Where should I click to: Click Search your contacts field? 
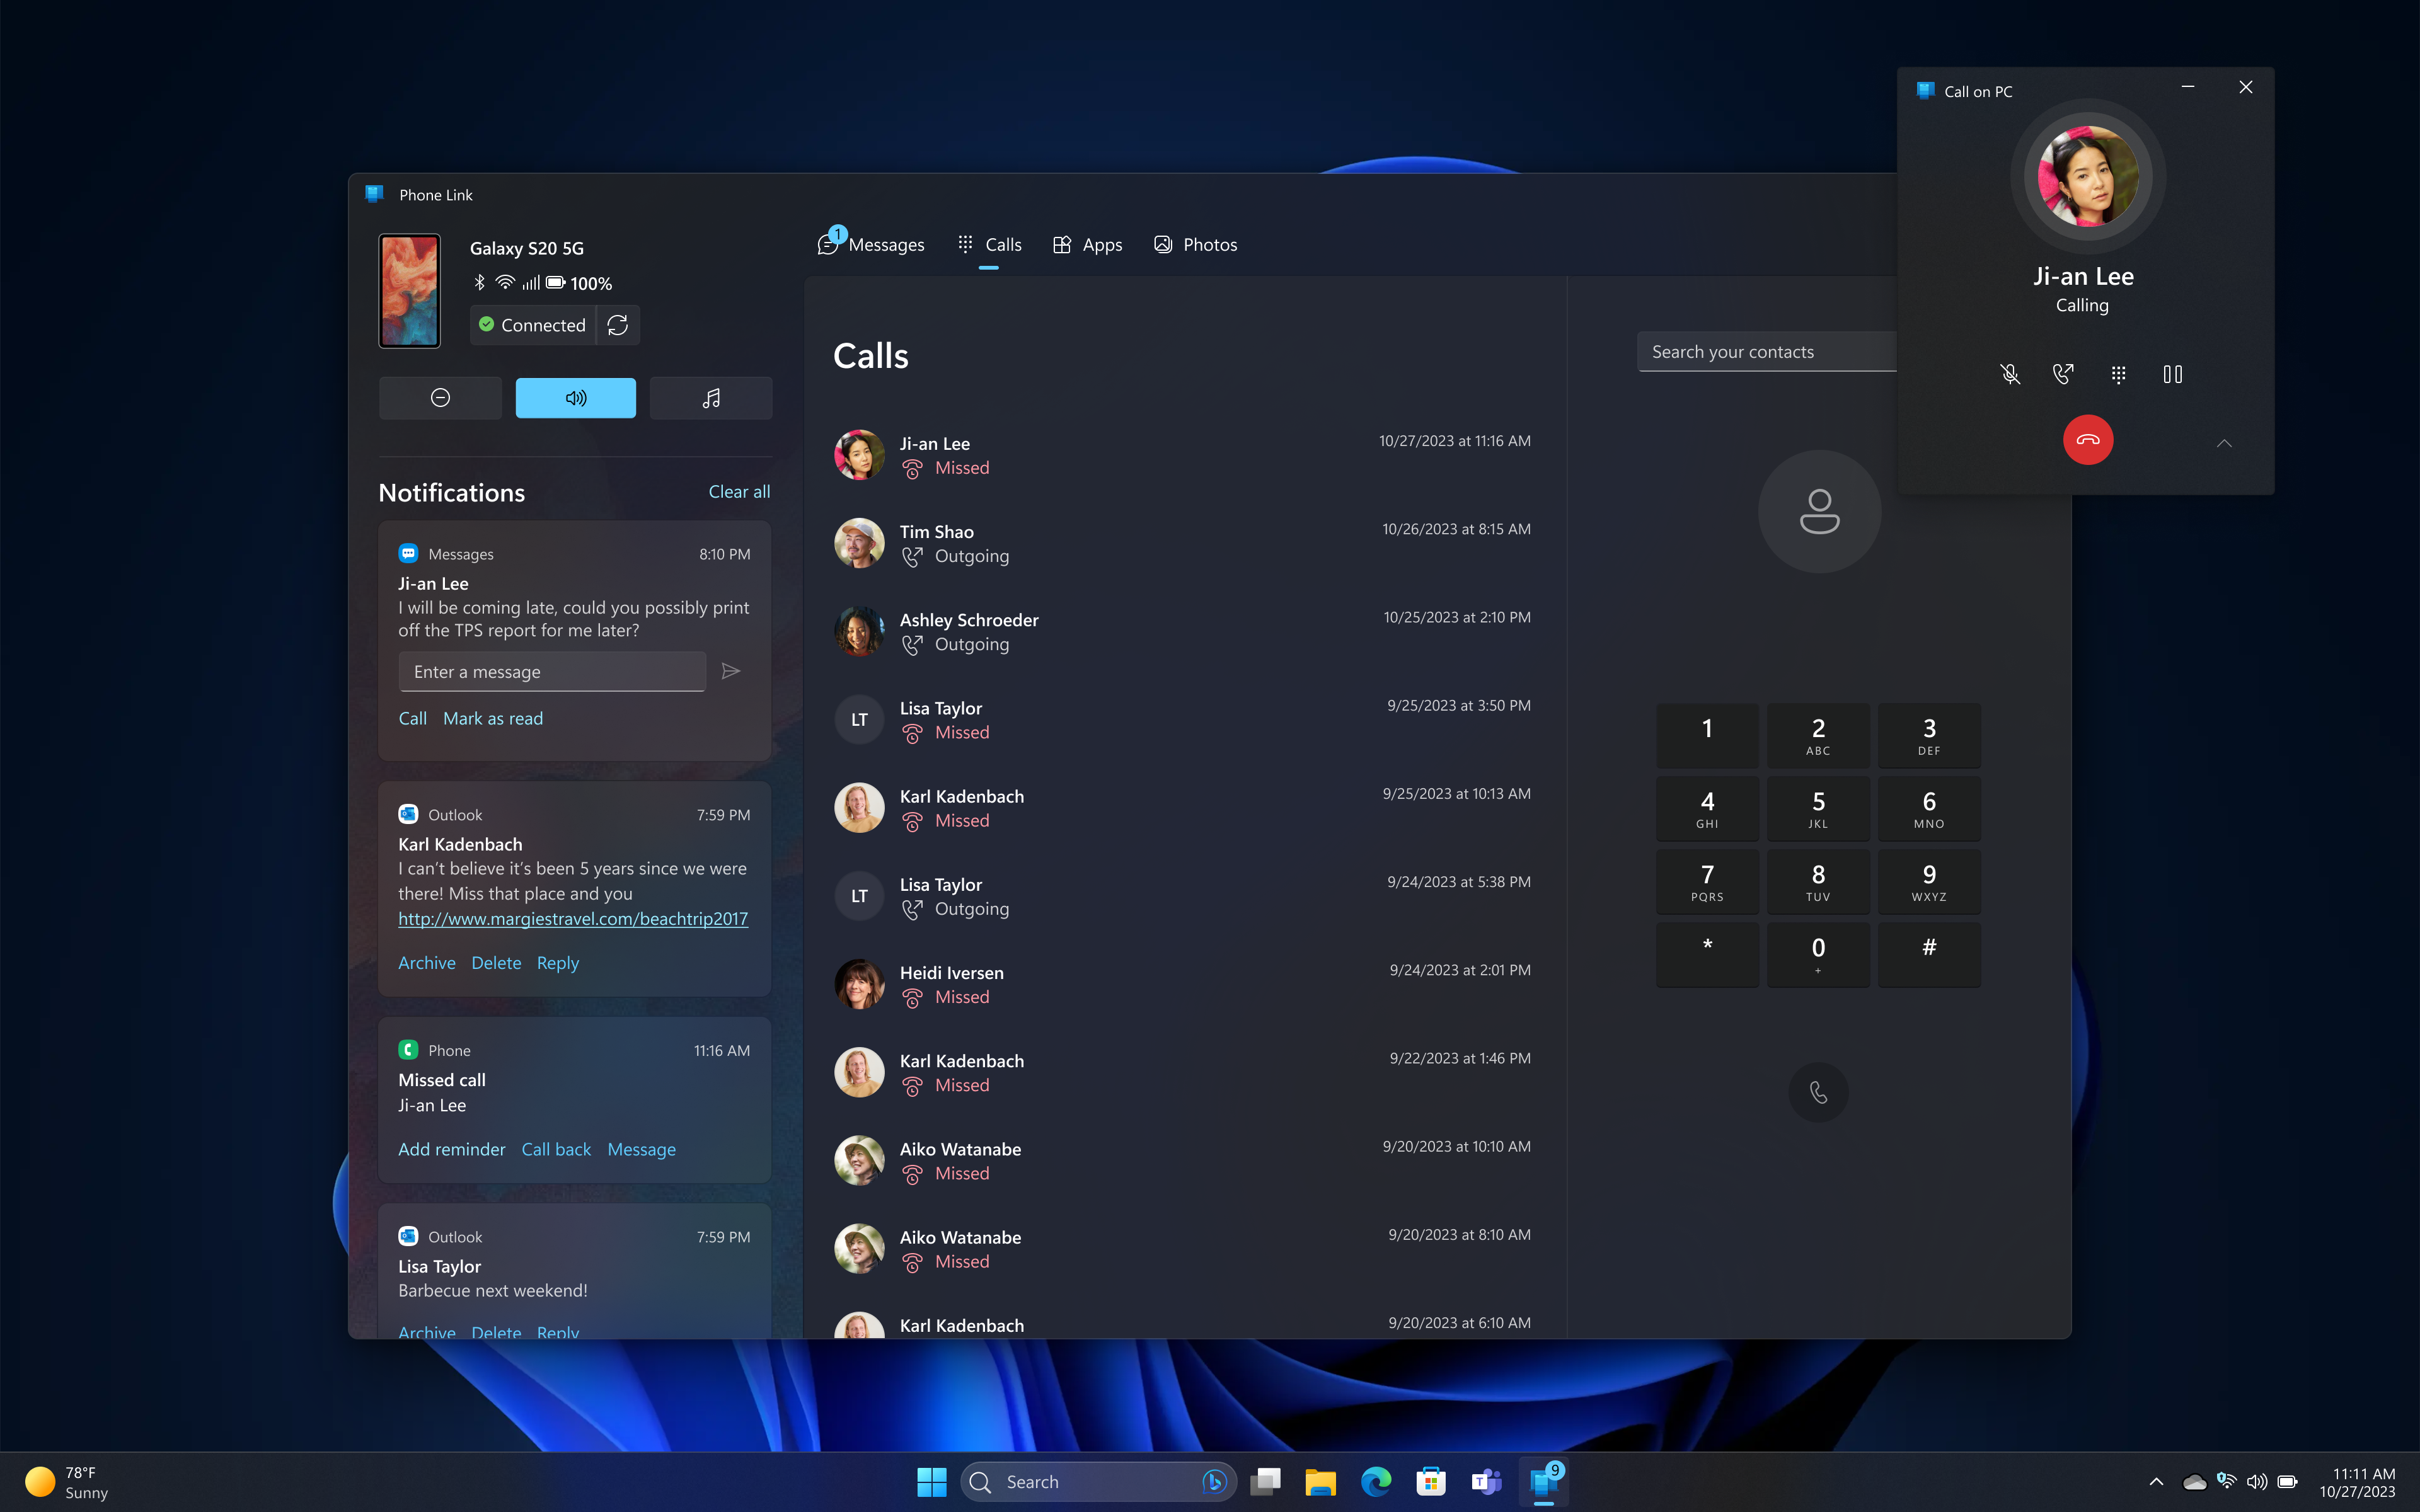point(1767,352)
